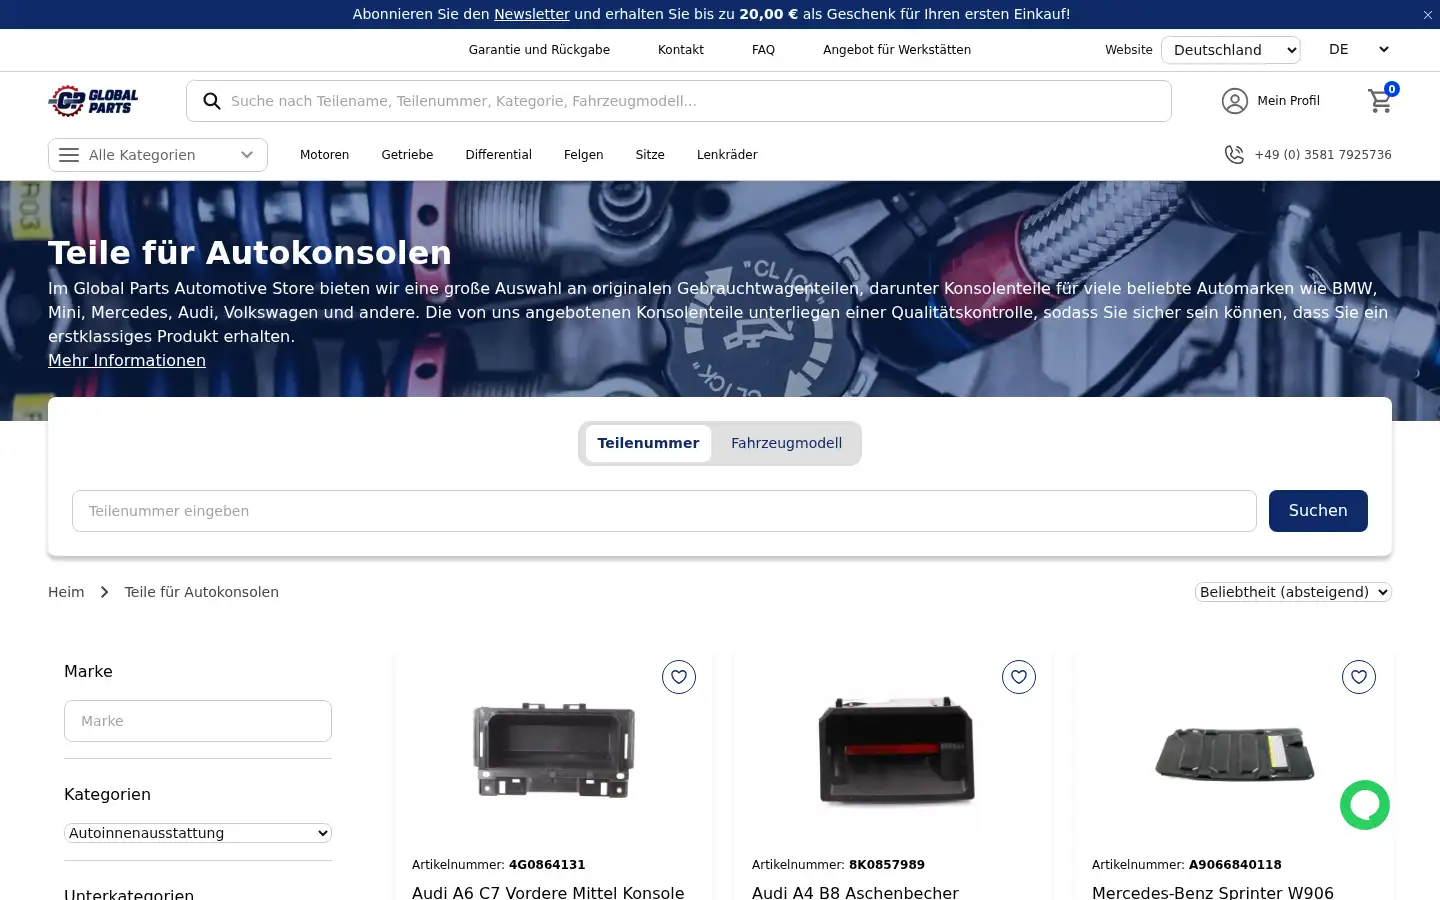
Task: Click the Marke filter heading
Action: 88,672
